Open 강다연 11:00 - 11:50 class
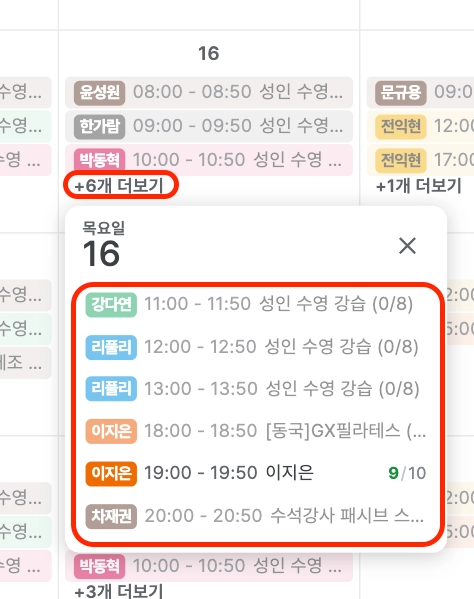Viewport: 474px width, 599px height. point(256,304)
